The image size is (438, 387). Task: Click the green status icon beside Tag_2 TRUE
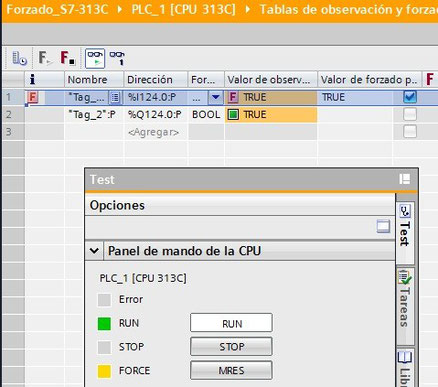[233, 115]
